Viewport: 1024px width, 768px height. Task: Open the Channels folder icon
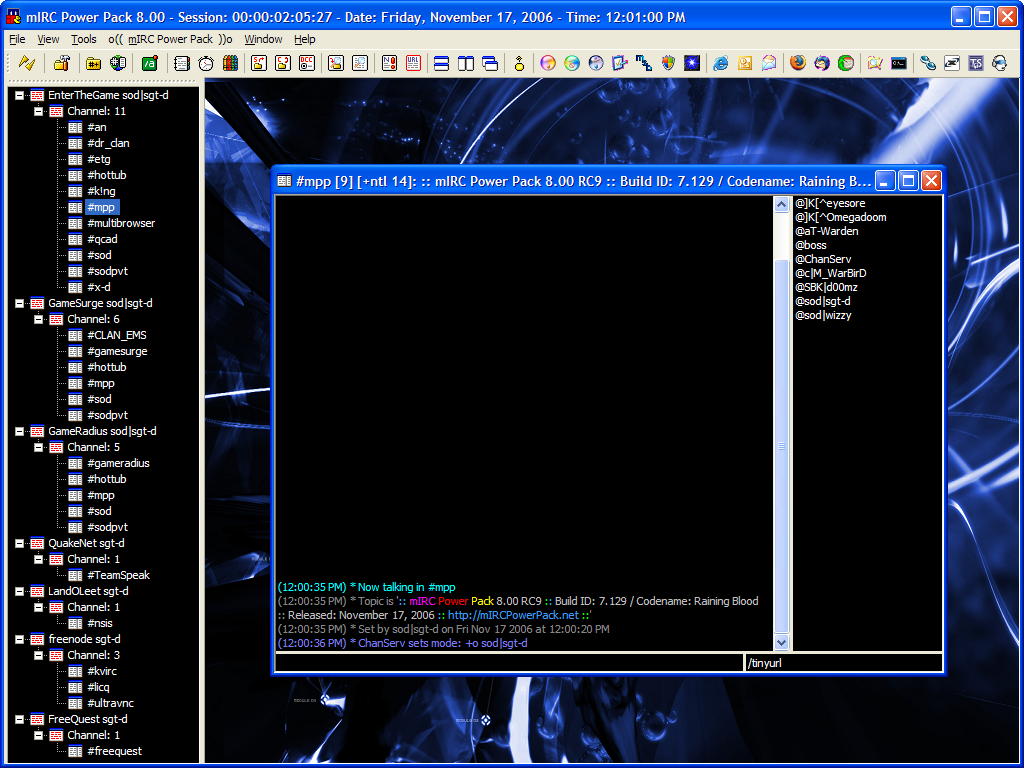click(93, 63)
